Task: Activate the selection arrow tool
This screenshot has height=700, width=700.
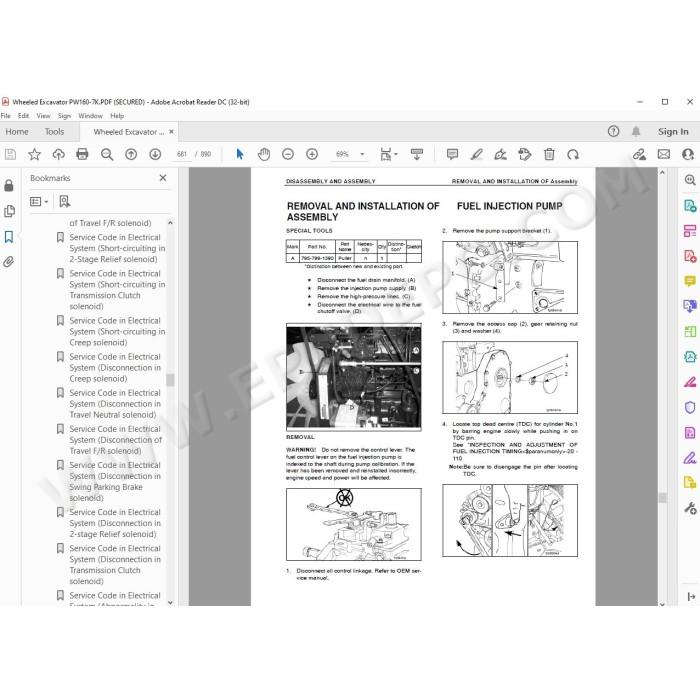Action: coord(240,154)
